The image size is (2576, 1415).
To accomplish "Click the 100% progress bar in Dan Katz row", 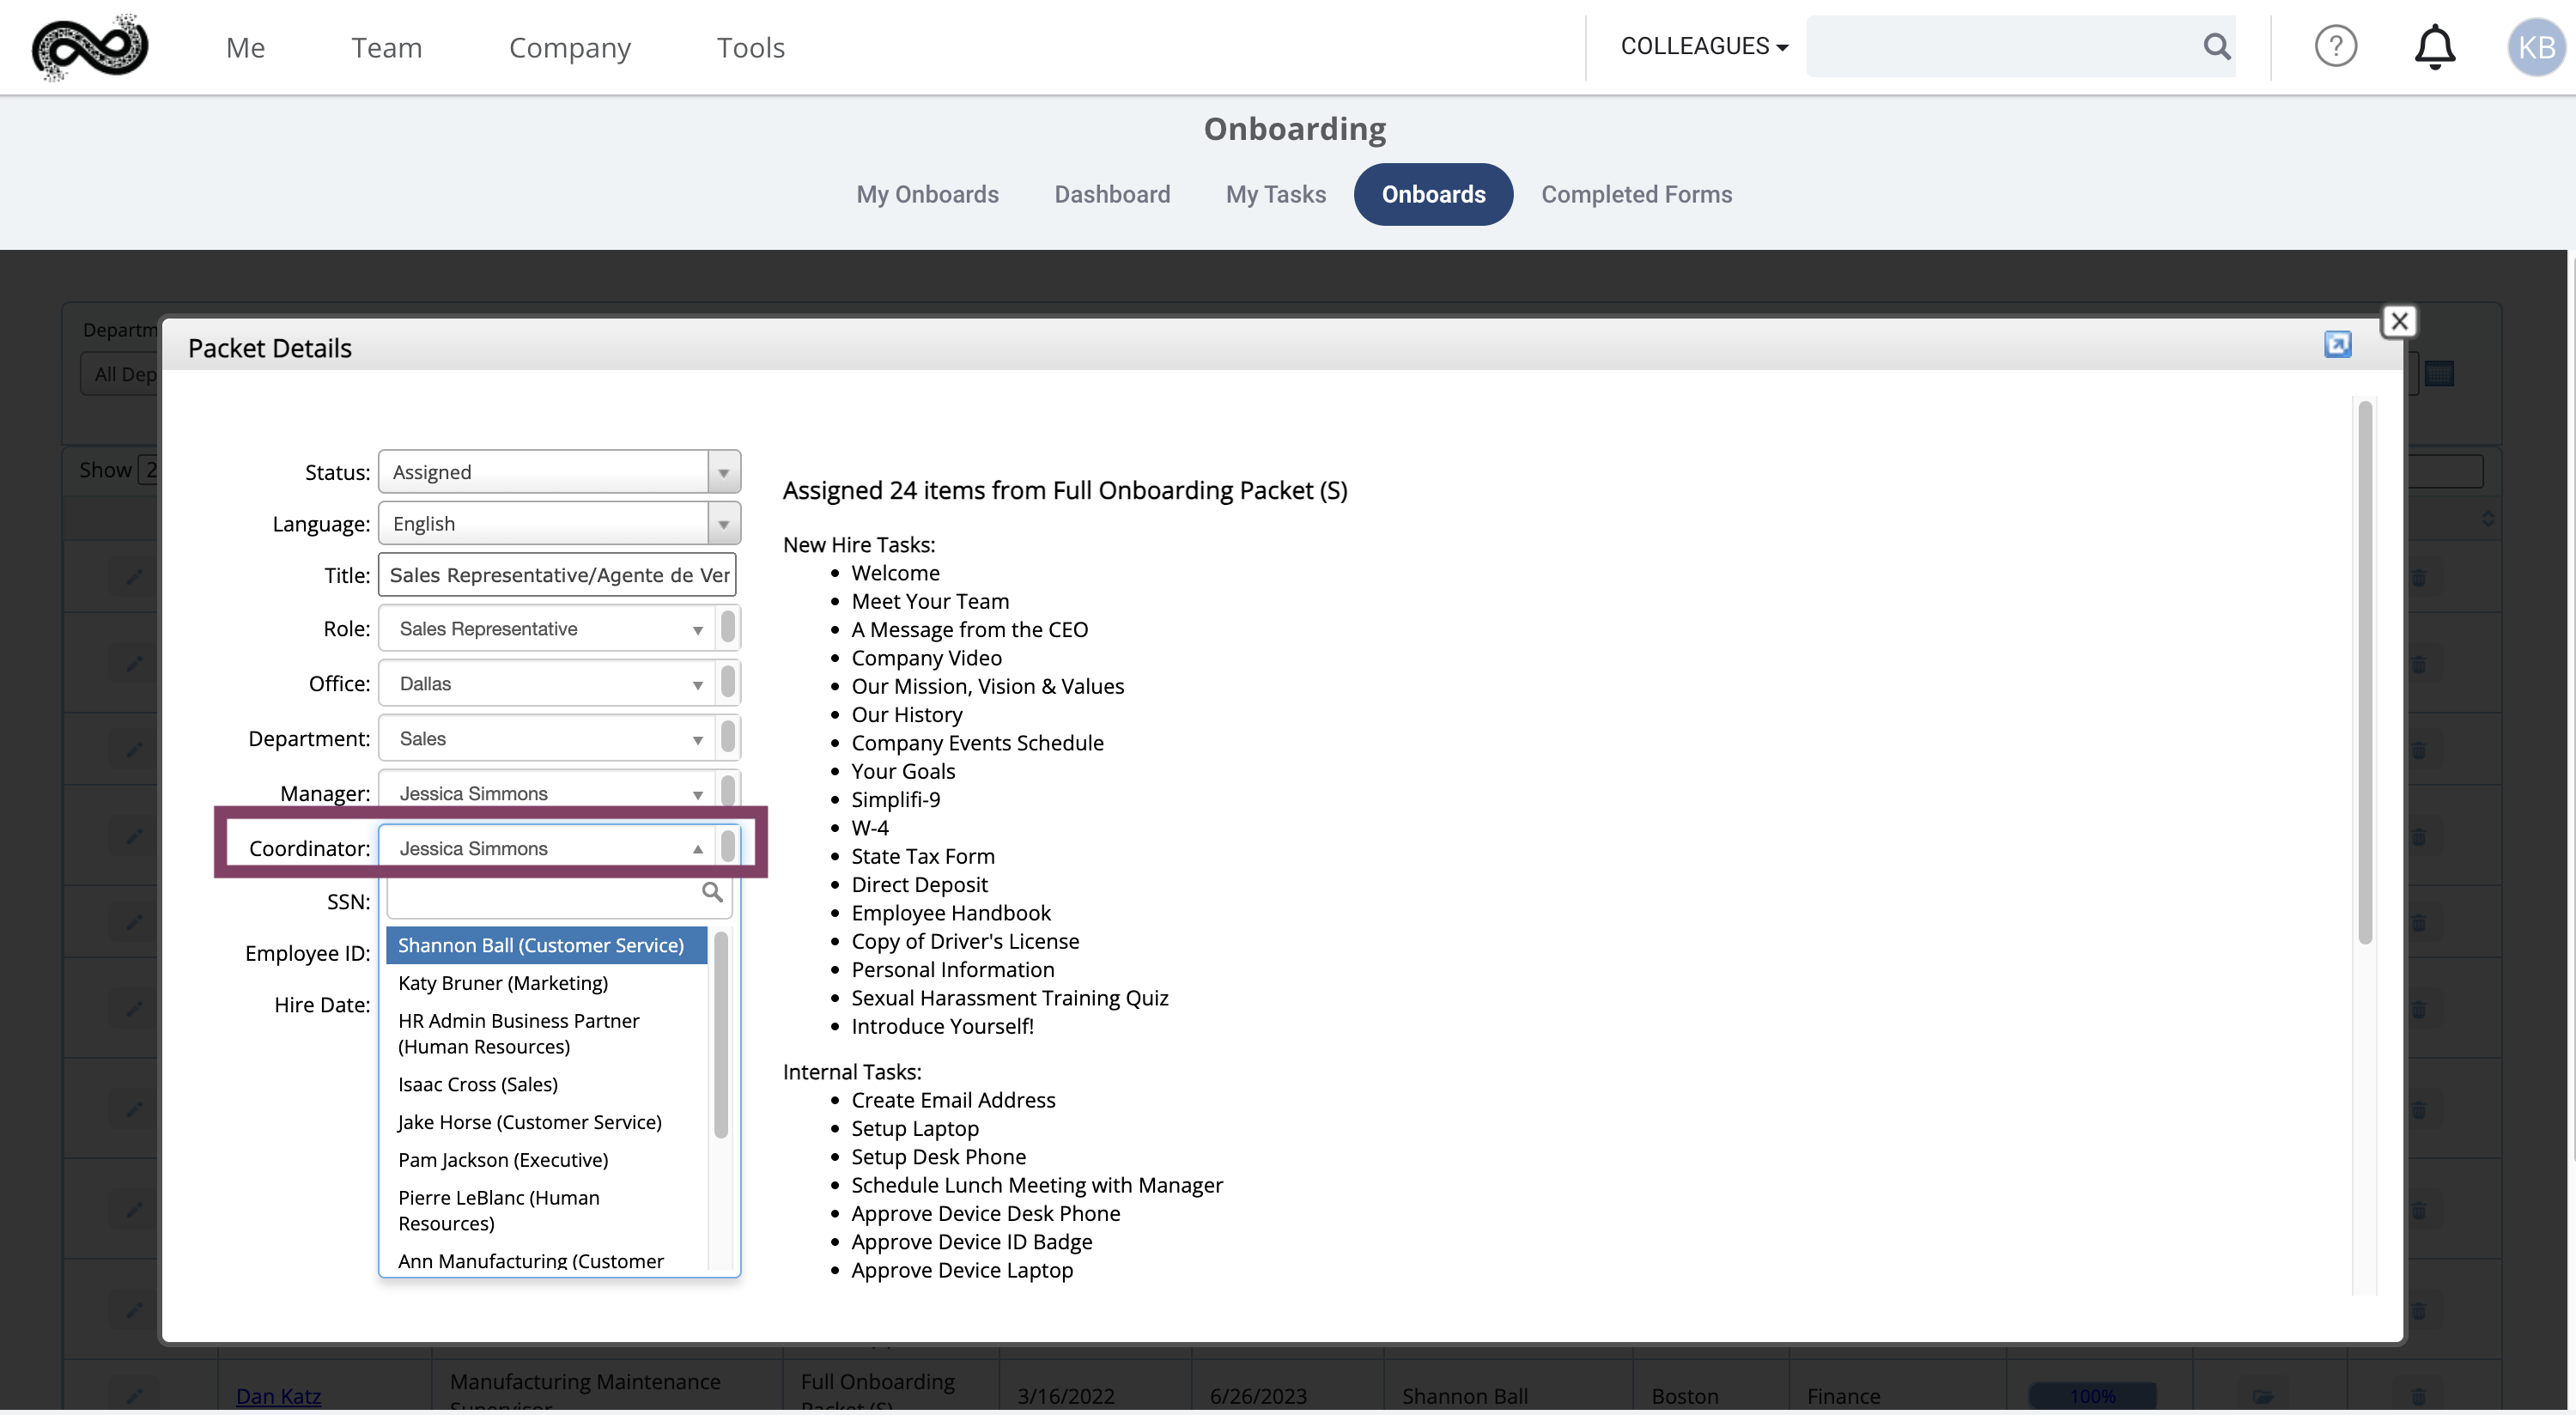I will (x=2092, y=1396).
